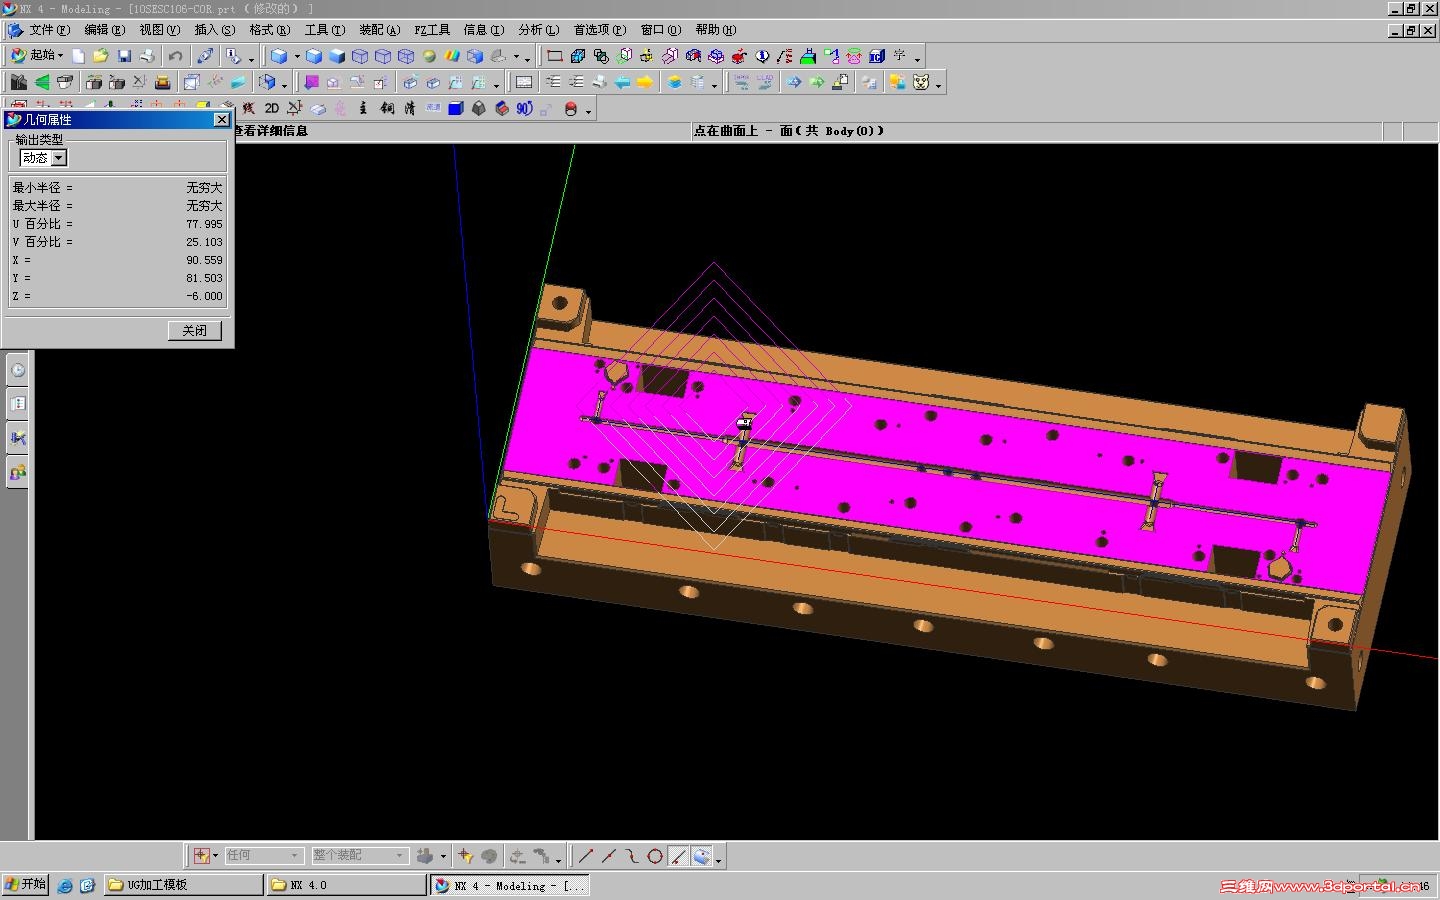Click the bear face icon in toolbar
1440x900 pixels.
point(921,82)
